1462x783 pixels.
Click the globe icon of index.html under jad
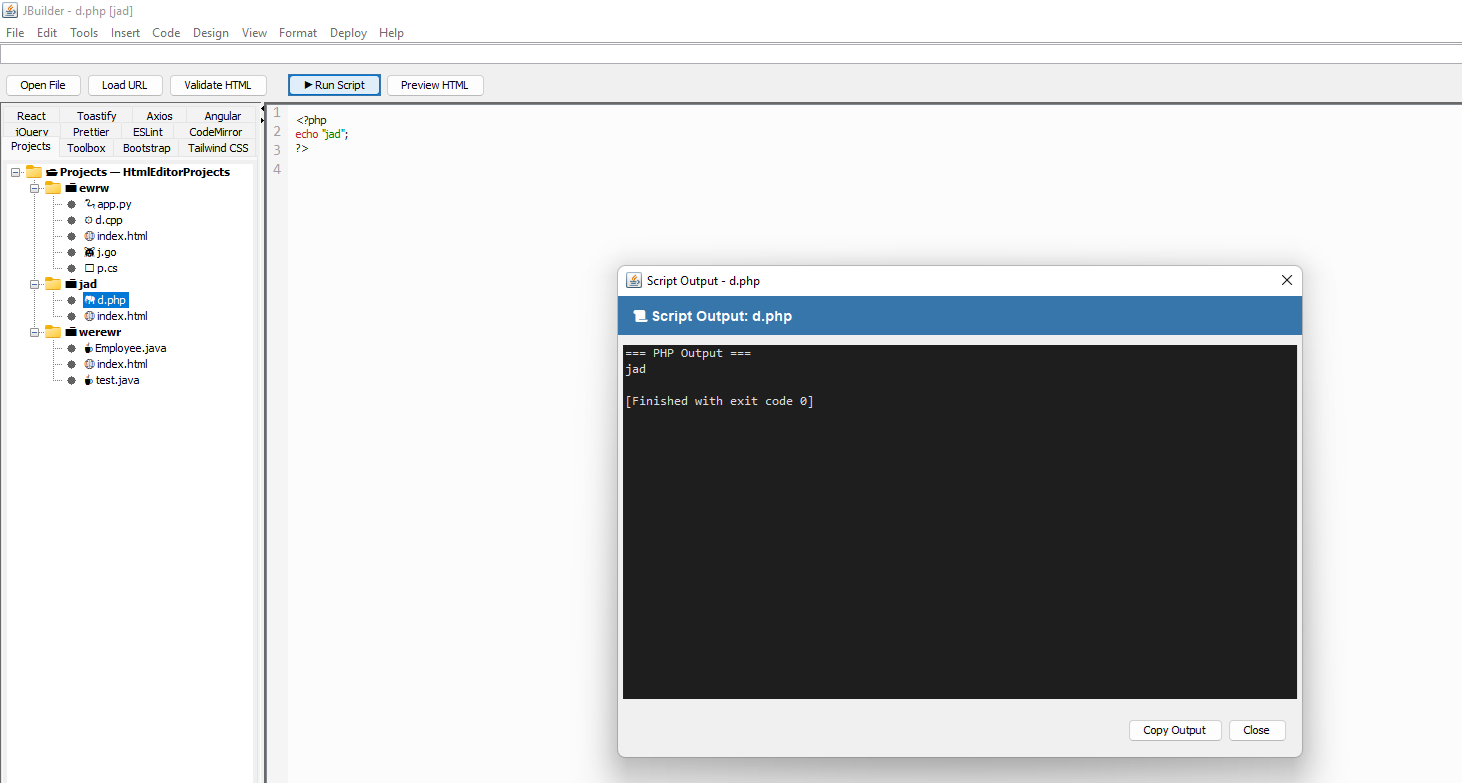pyautogui.click(x=89, y=316)
